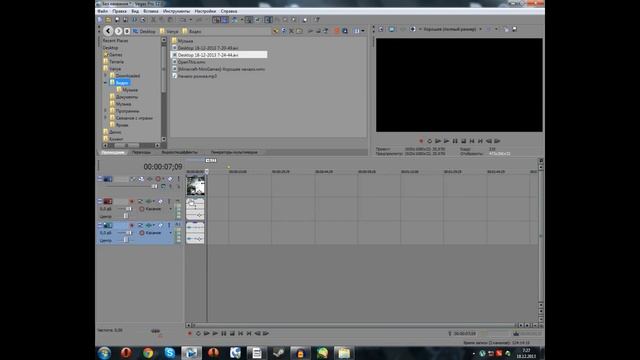Open the Музыка folder in file list
This screenshot has width=640, height=360.
pyautogui.click(x=182, y=41)
